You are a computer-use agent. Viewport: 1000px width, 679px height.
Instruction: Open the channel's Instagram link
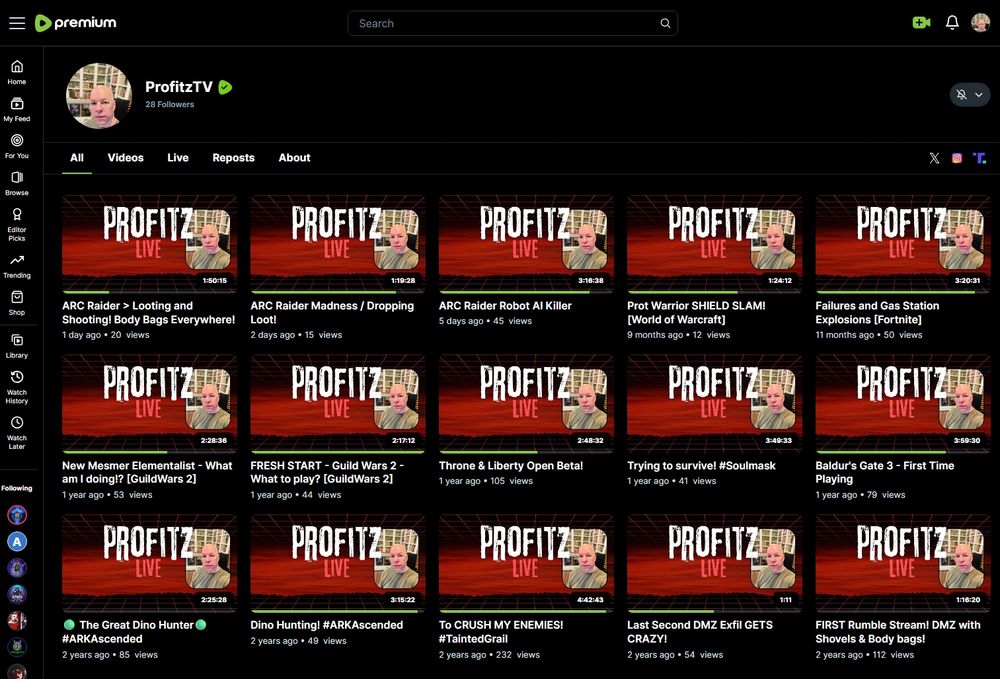click(x=957, y=158)
